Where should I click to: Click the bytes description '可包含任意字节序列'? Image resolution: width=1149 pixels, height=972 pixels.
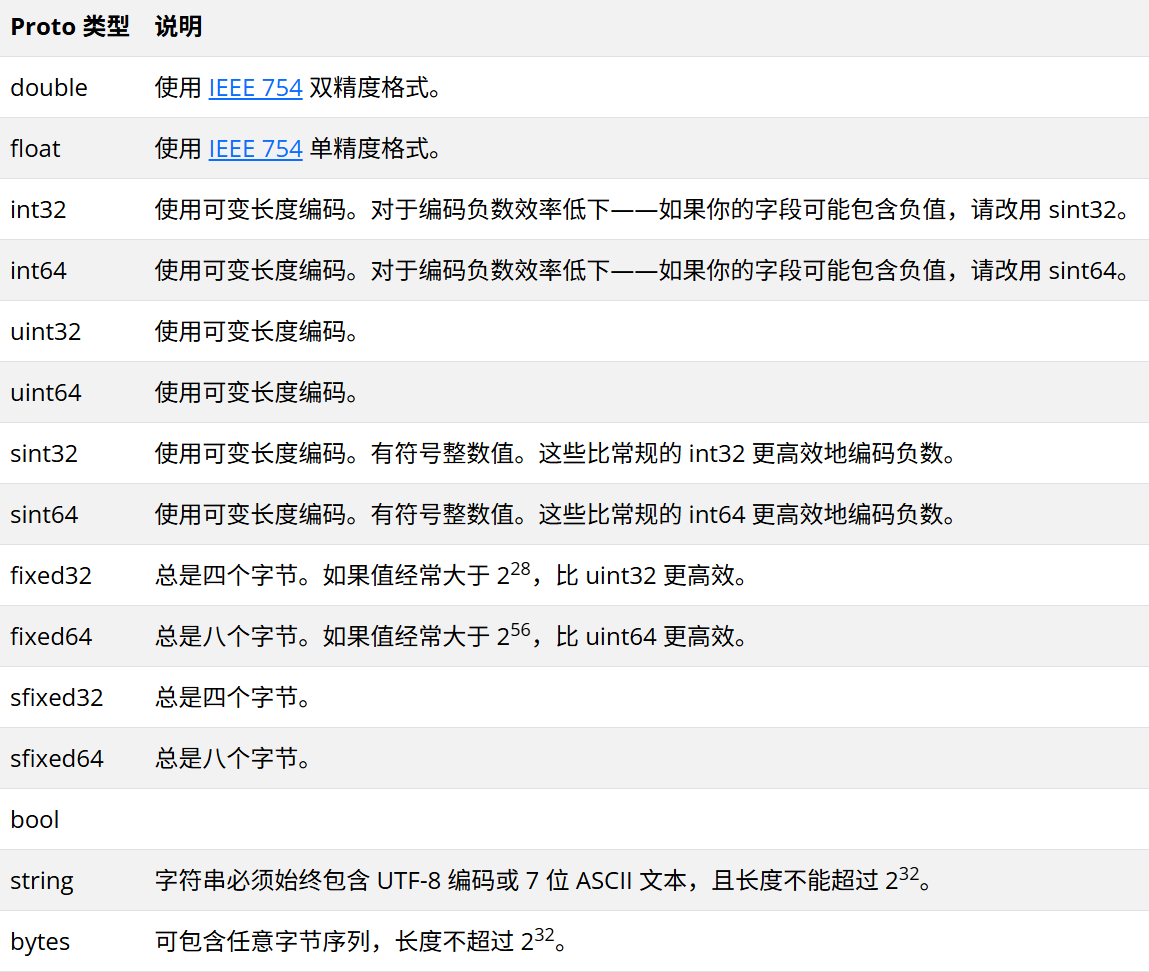click(x=262, y=941)
